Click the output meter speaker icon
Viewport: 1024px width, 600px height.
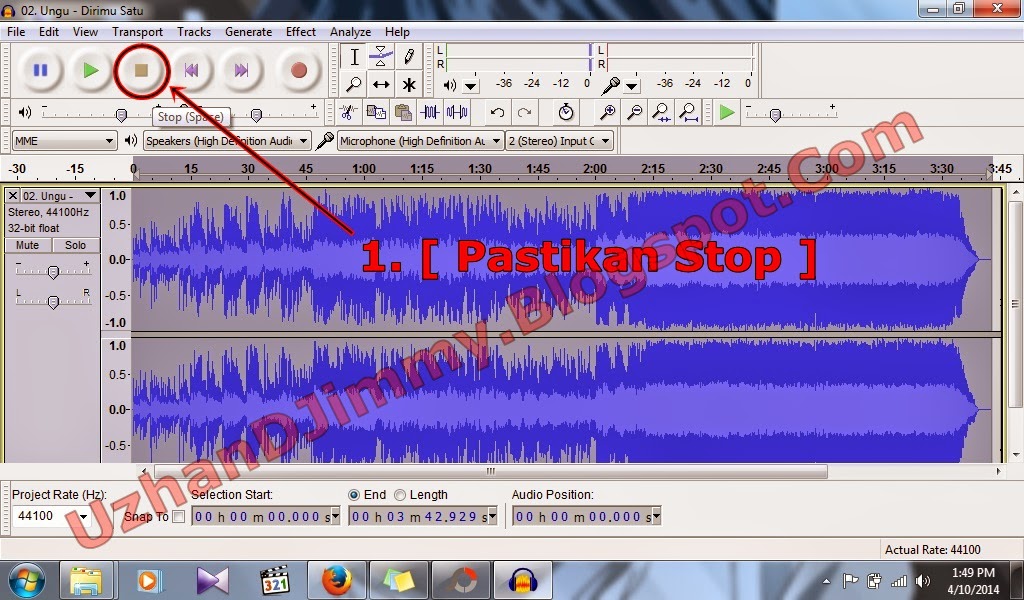tap(450, 85)
